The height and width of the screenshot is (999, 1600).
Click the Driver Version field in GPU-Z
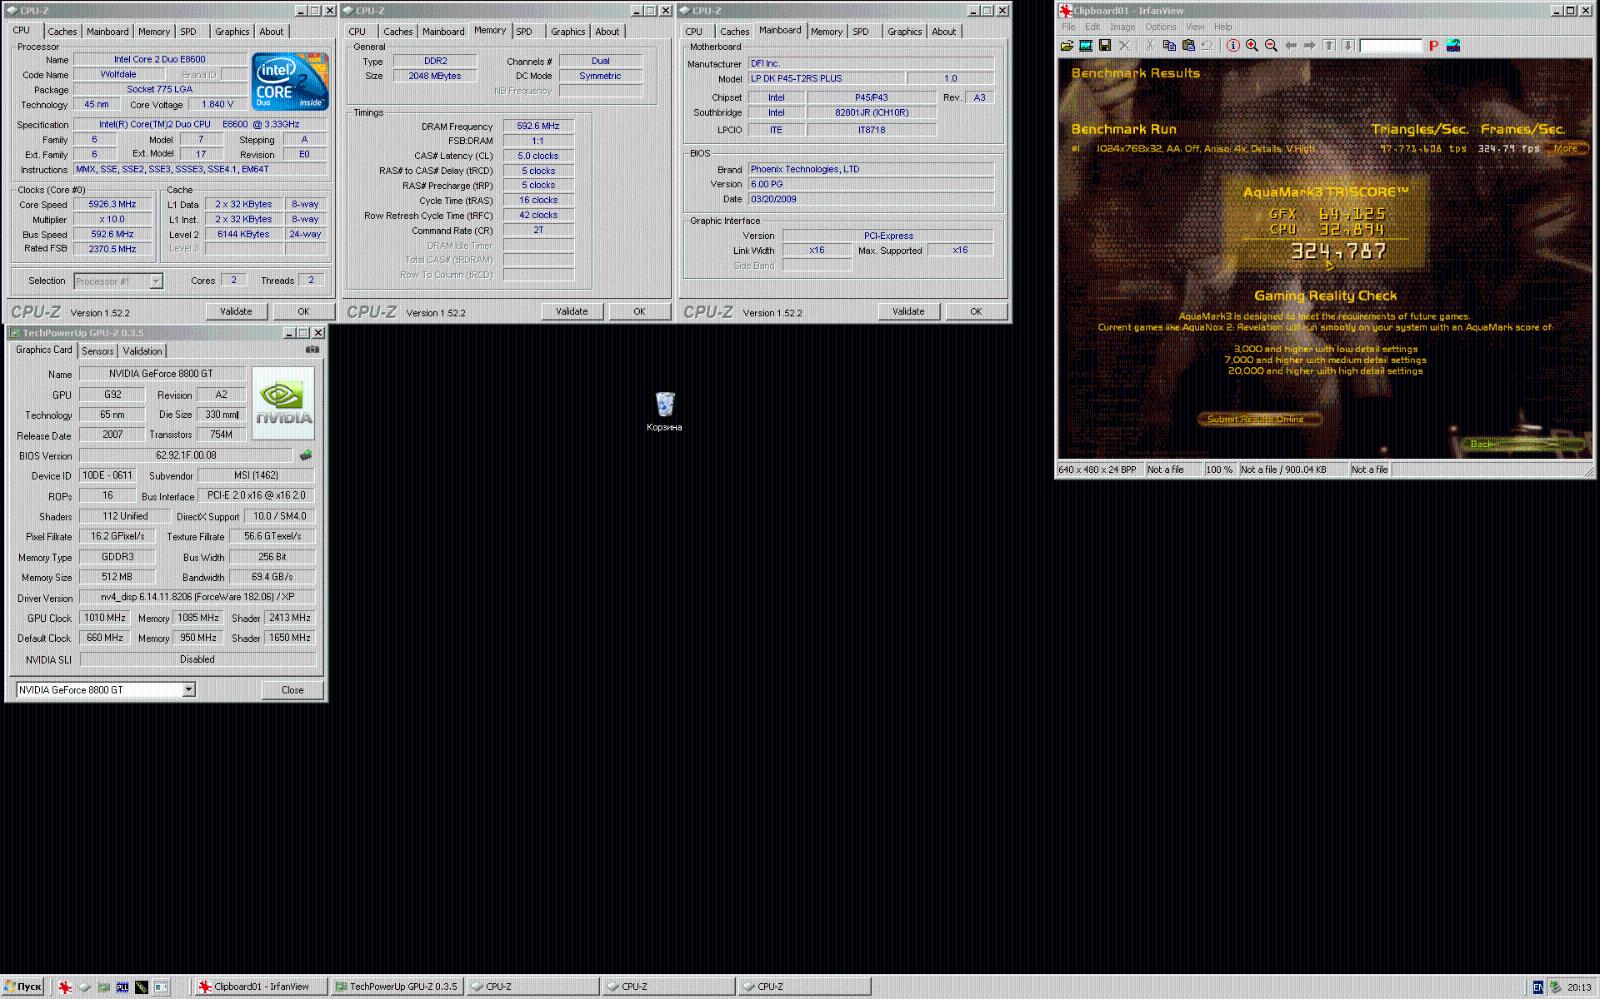click(198, 598)
